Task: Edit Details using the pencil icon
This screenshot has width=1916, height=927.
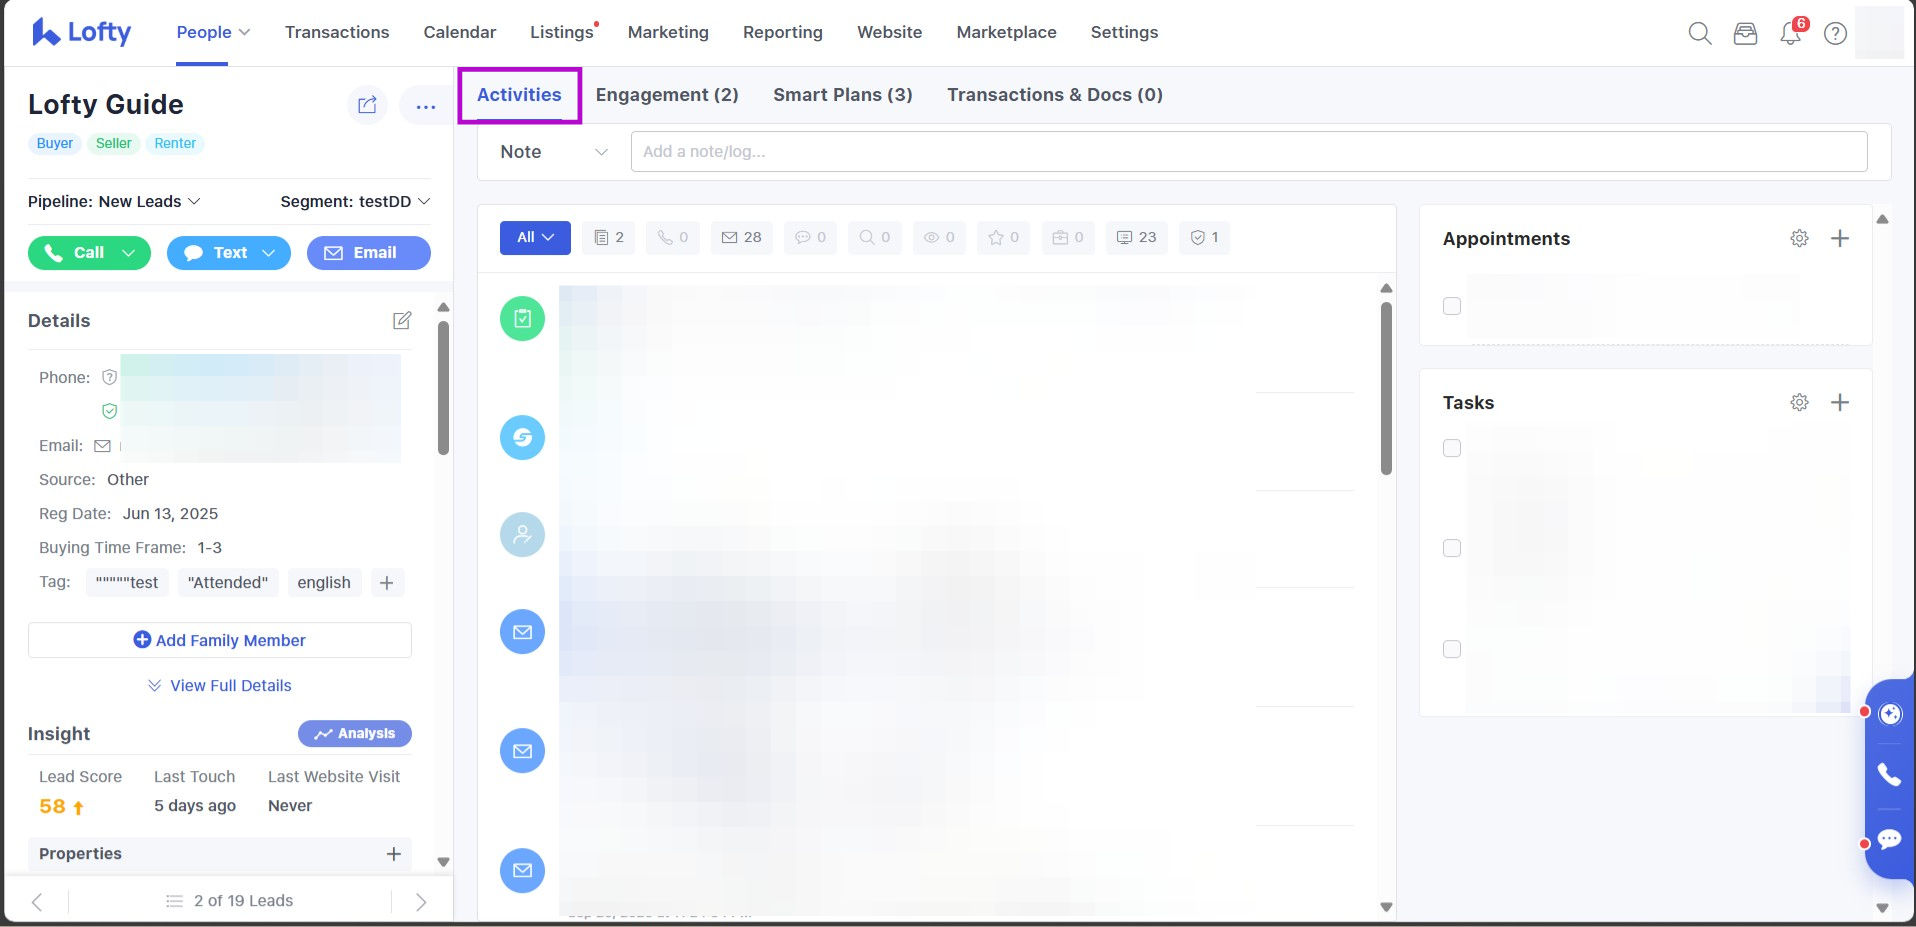Action: [x=402, y=321]
